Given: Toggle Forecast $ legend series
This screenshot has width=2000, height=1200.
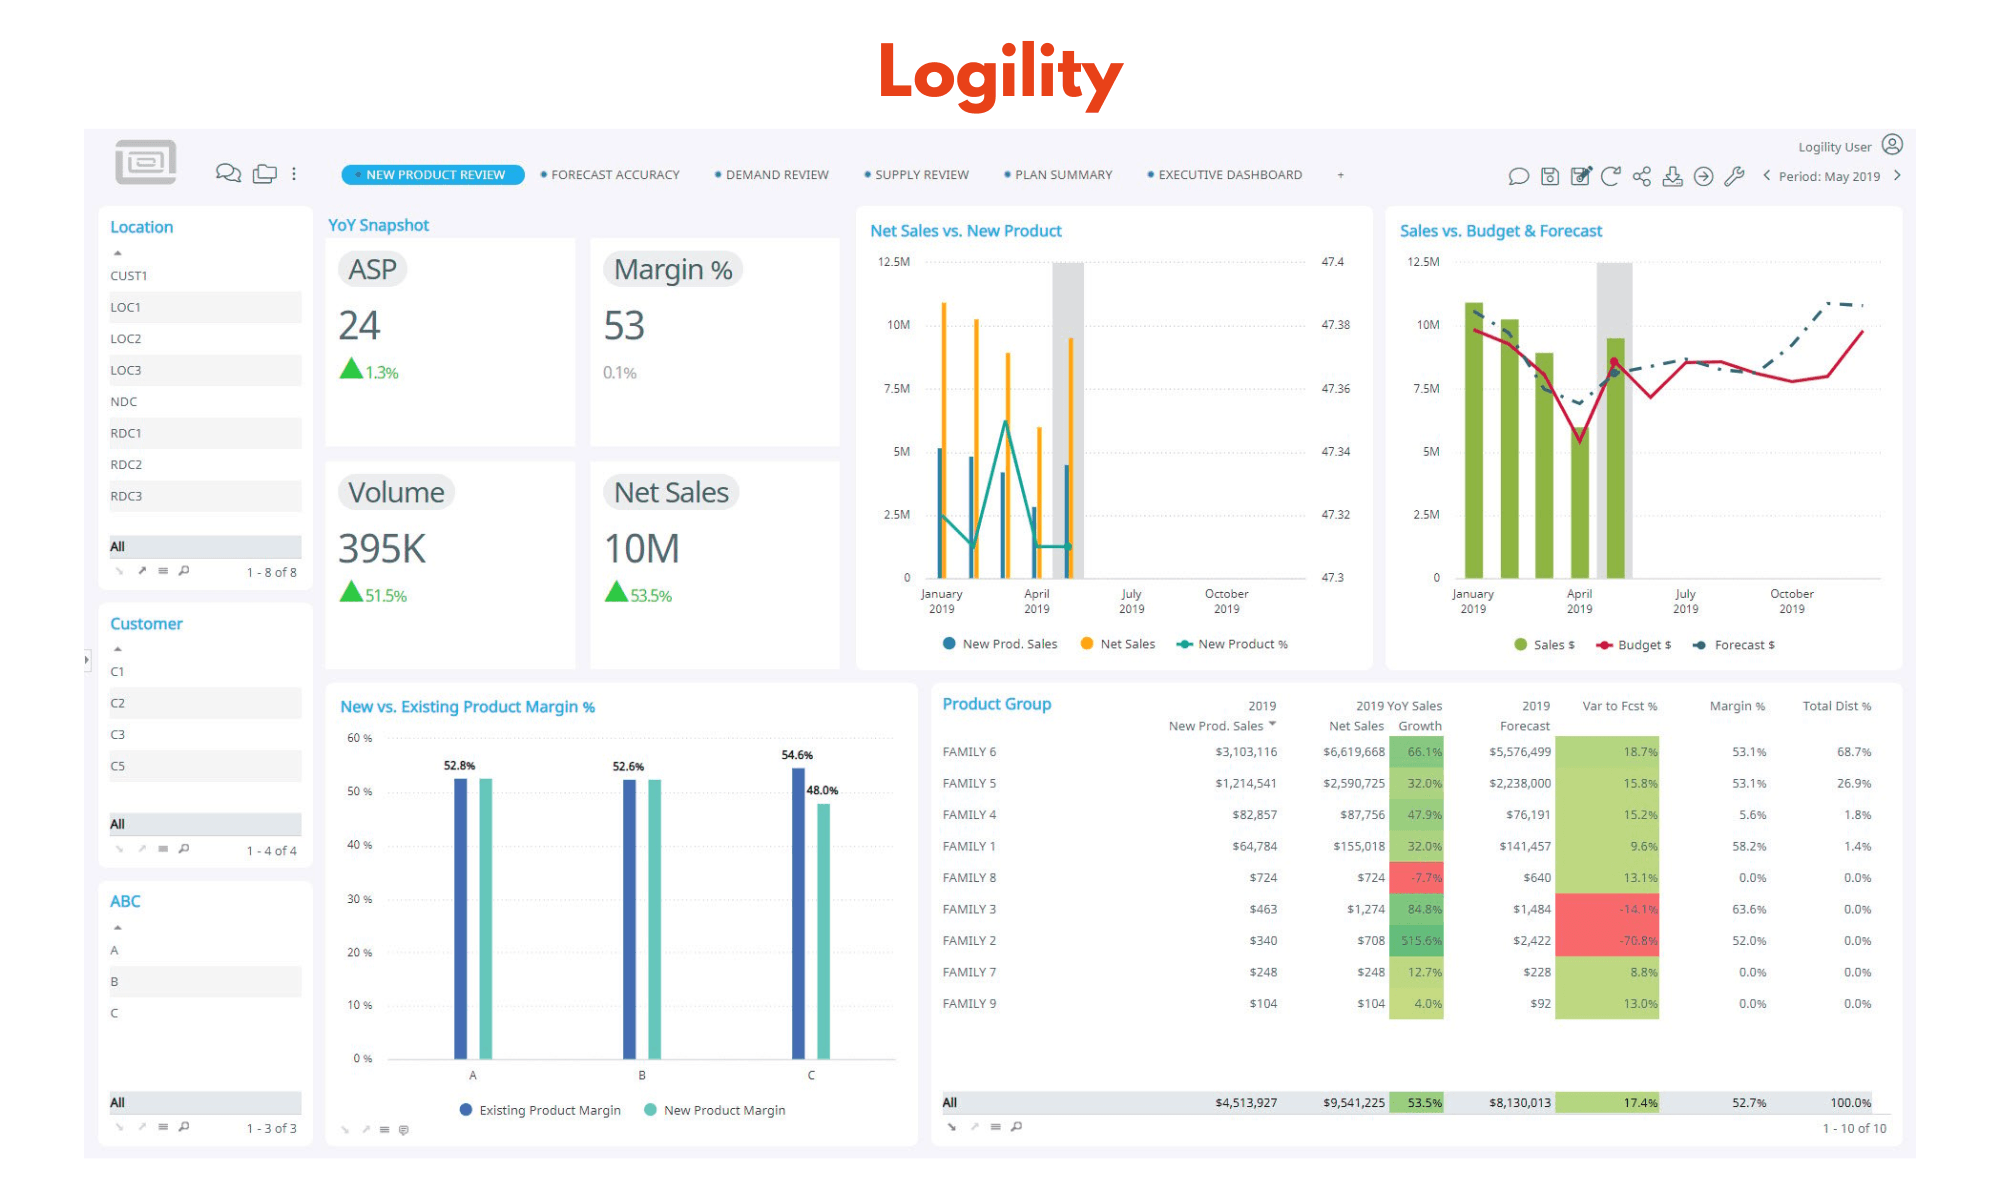Looking at the screenshot, I should [1733, 645].
